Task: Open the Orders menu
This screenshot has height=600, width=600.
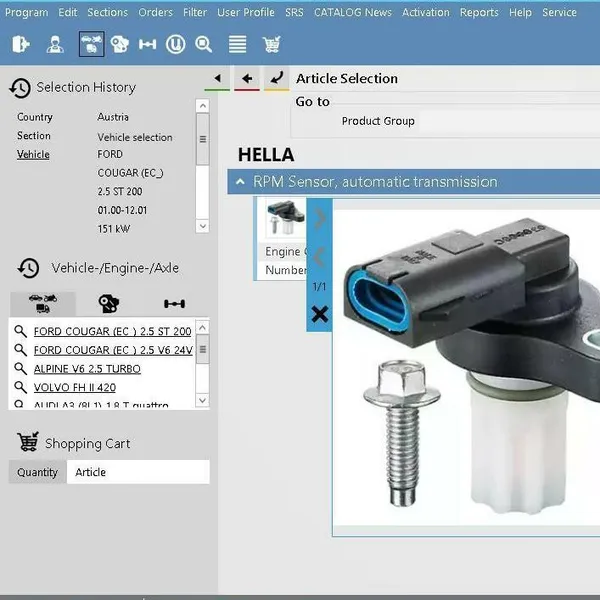Action: pyautogui.click(x=155, y=13)
